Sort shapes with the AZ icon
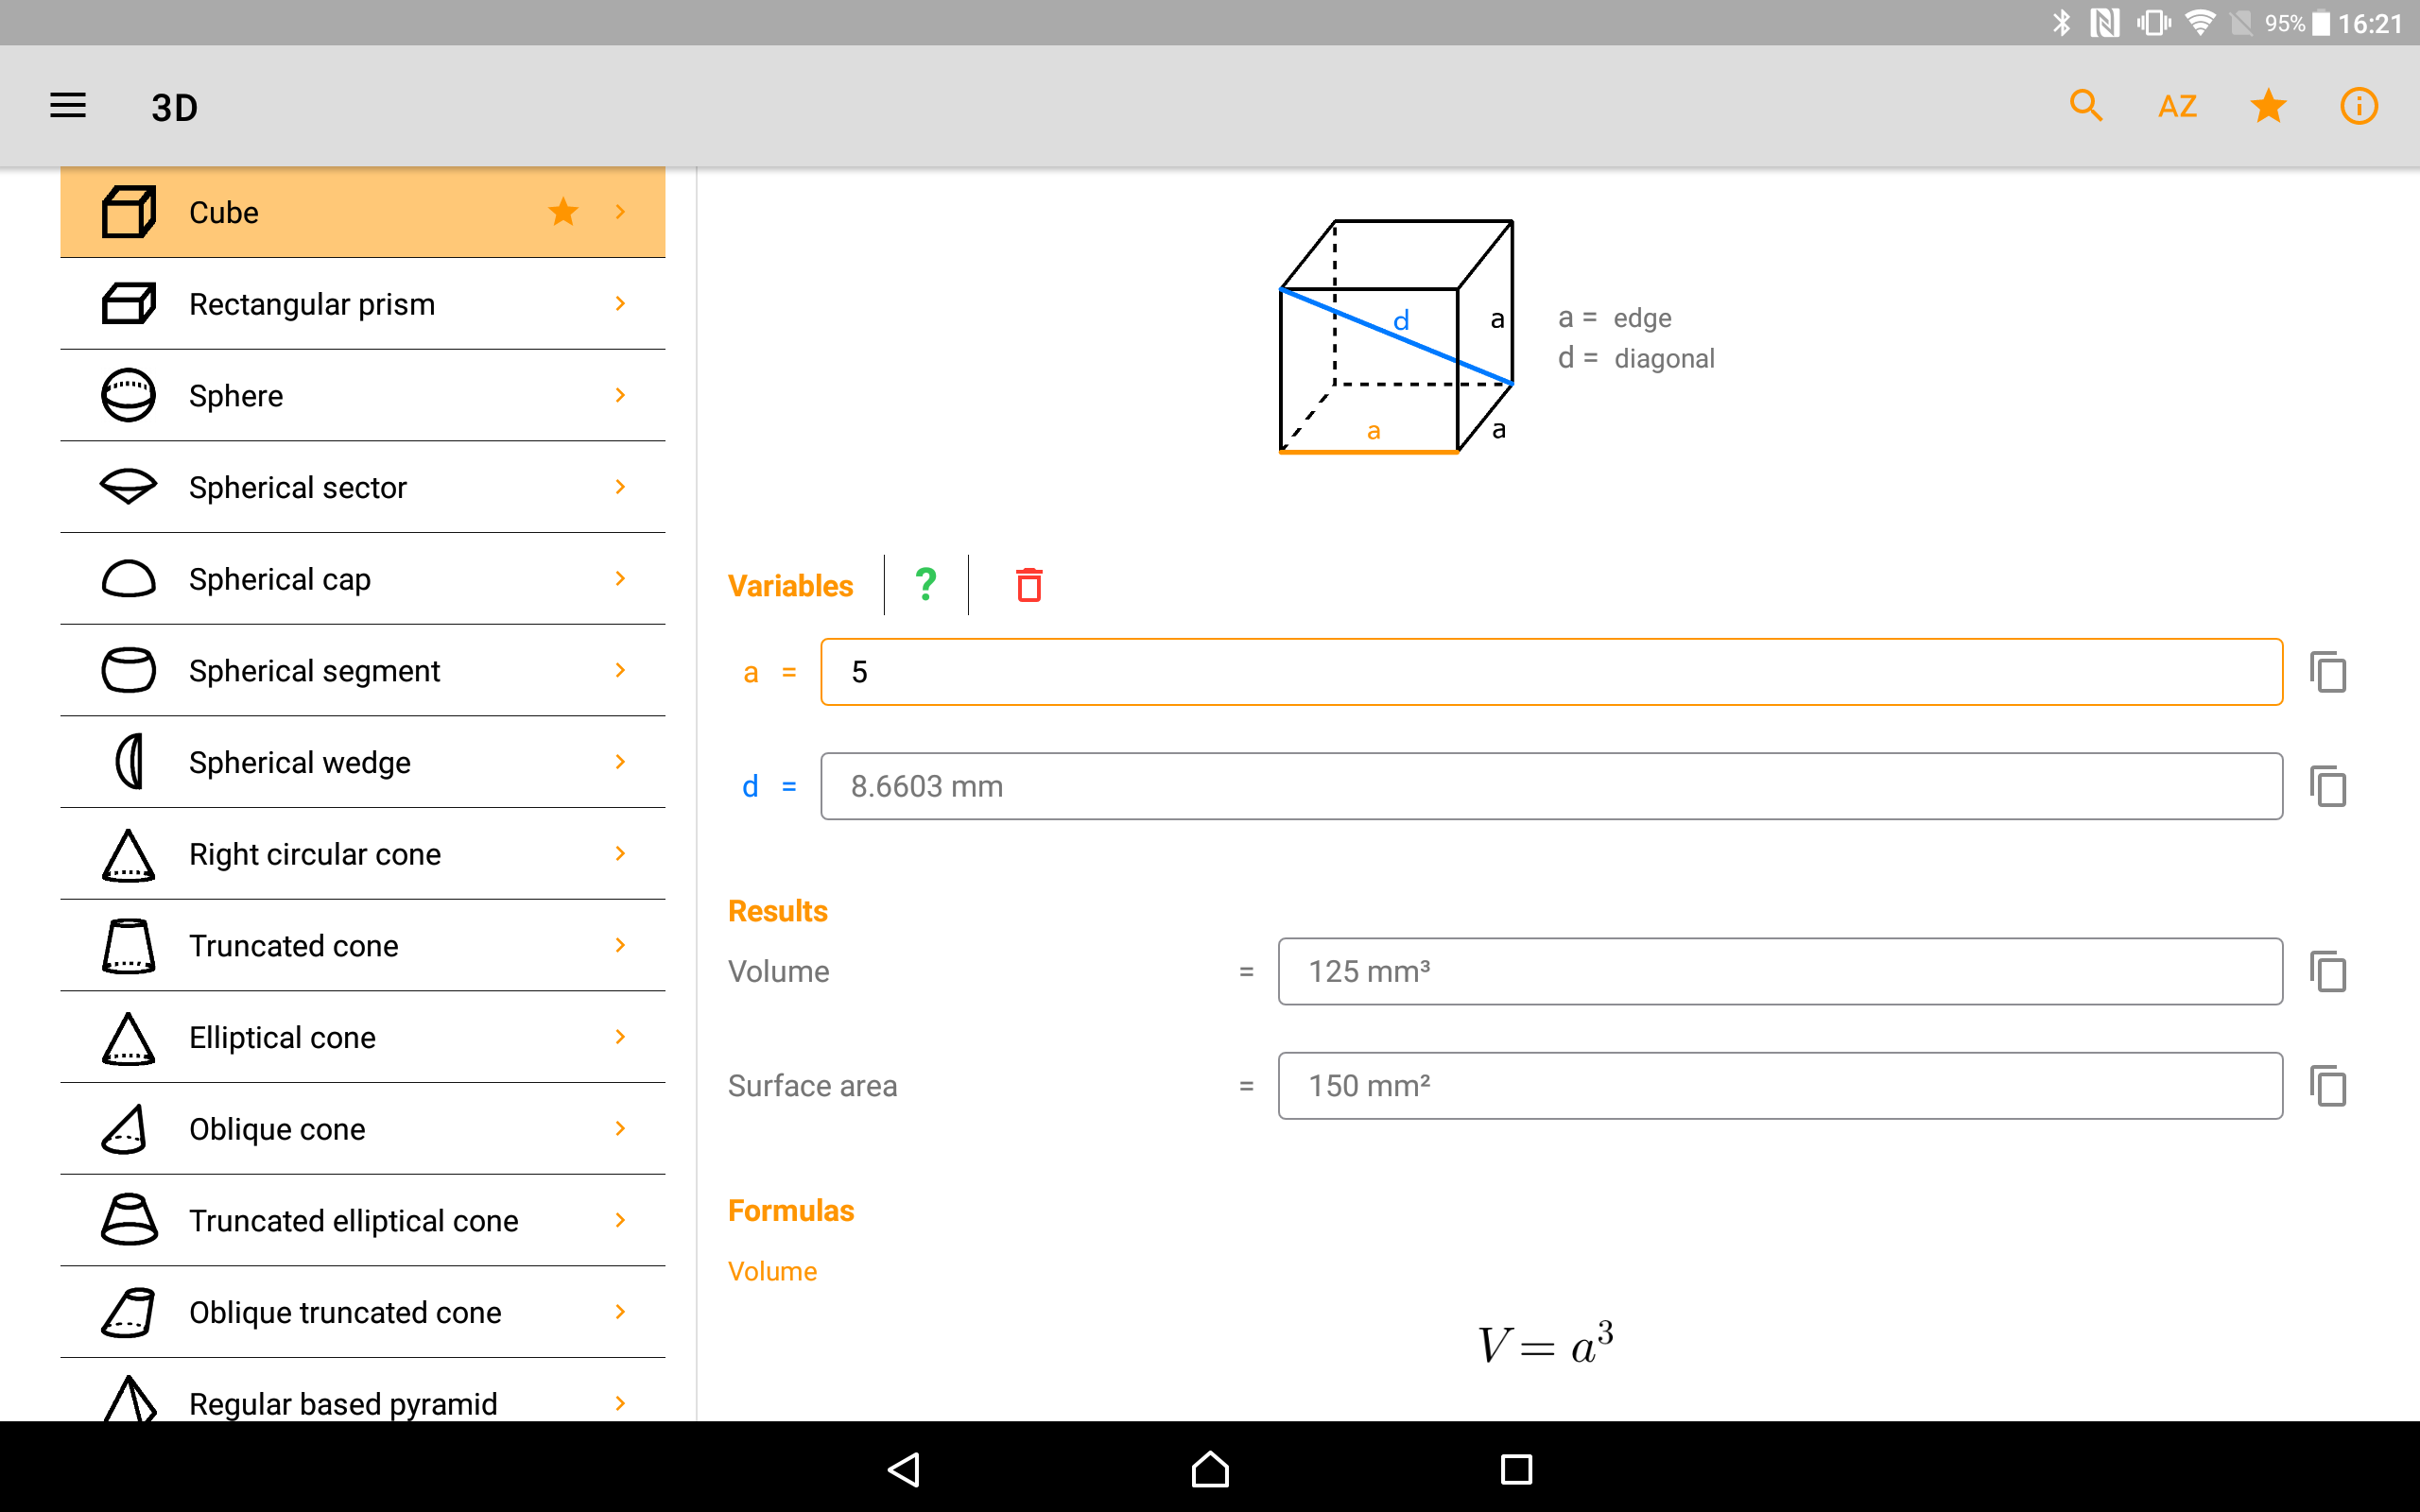Viewport: 2420px width, 1512px height. tap(2177, 106)
